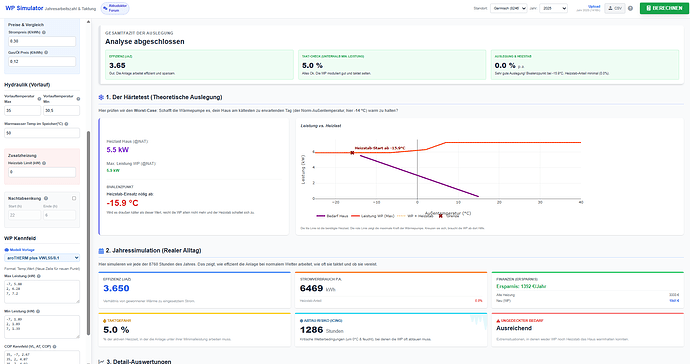Click the 'Ausreichend' status text
Screen dimensions: 690x364
coord(514,328)
